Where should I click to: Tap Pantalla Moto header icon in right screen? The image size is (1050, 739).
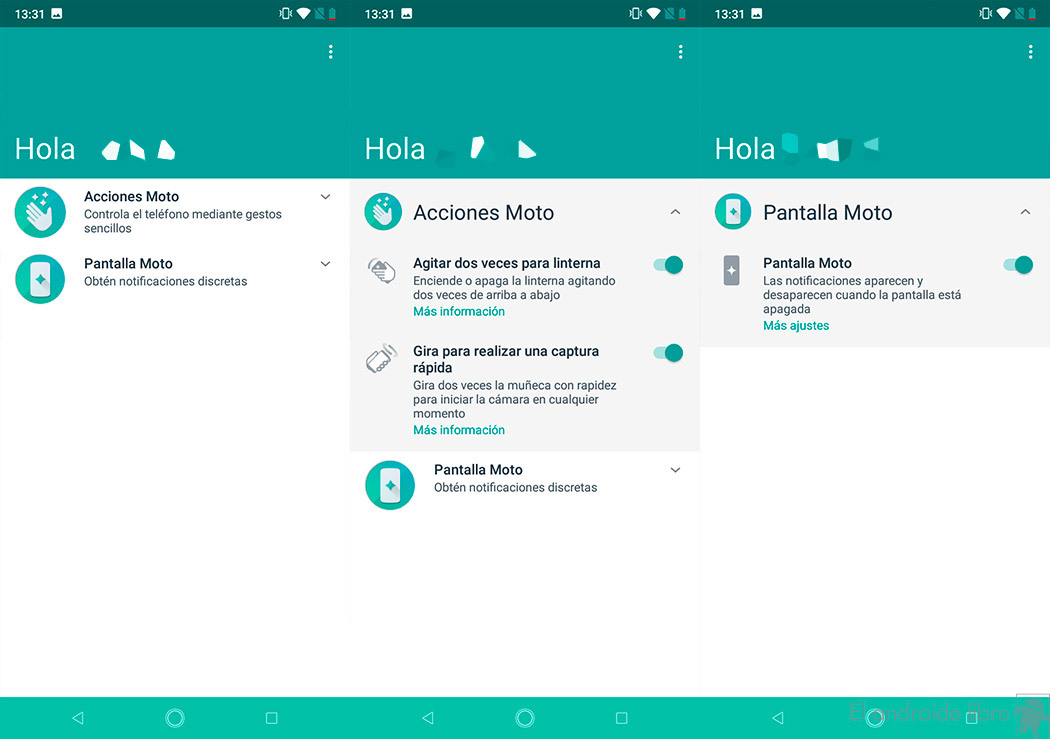coord(733,212)
